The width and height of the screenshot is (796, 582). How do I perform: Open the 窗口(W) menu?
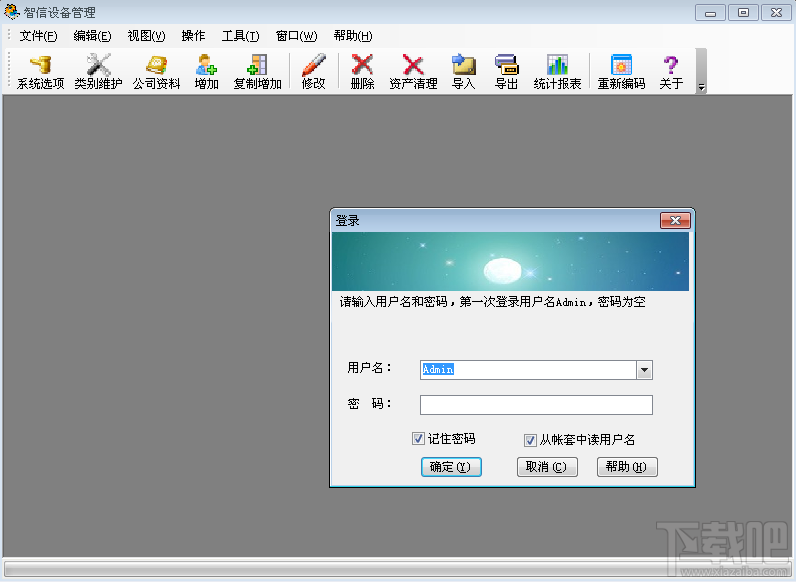tap(296, 36)
